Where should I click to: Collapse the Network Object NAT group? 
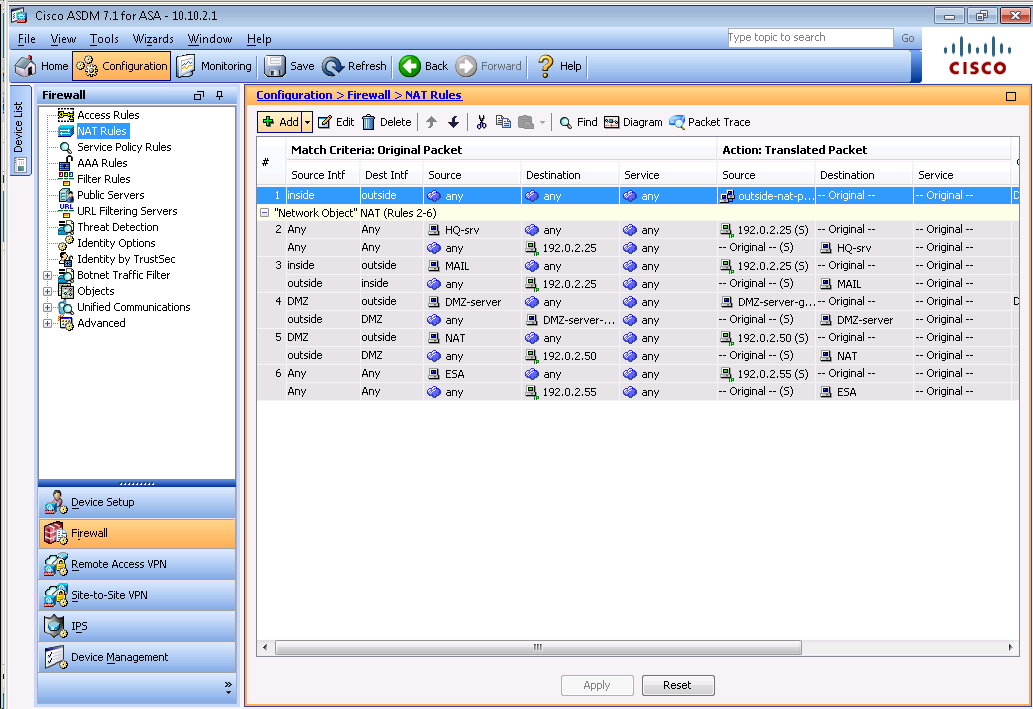click(x=264, y=213)
